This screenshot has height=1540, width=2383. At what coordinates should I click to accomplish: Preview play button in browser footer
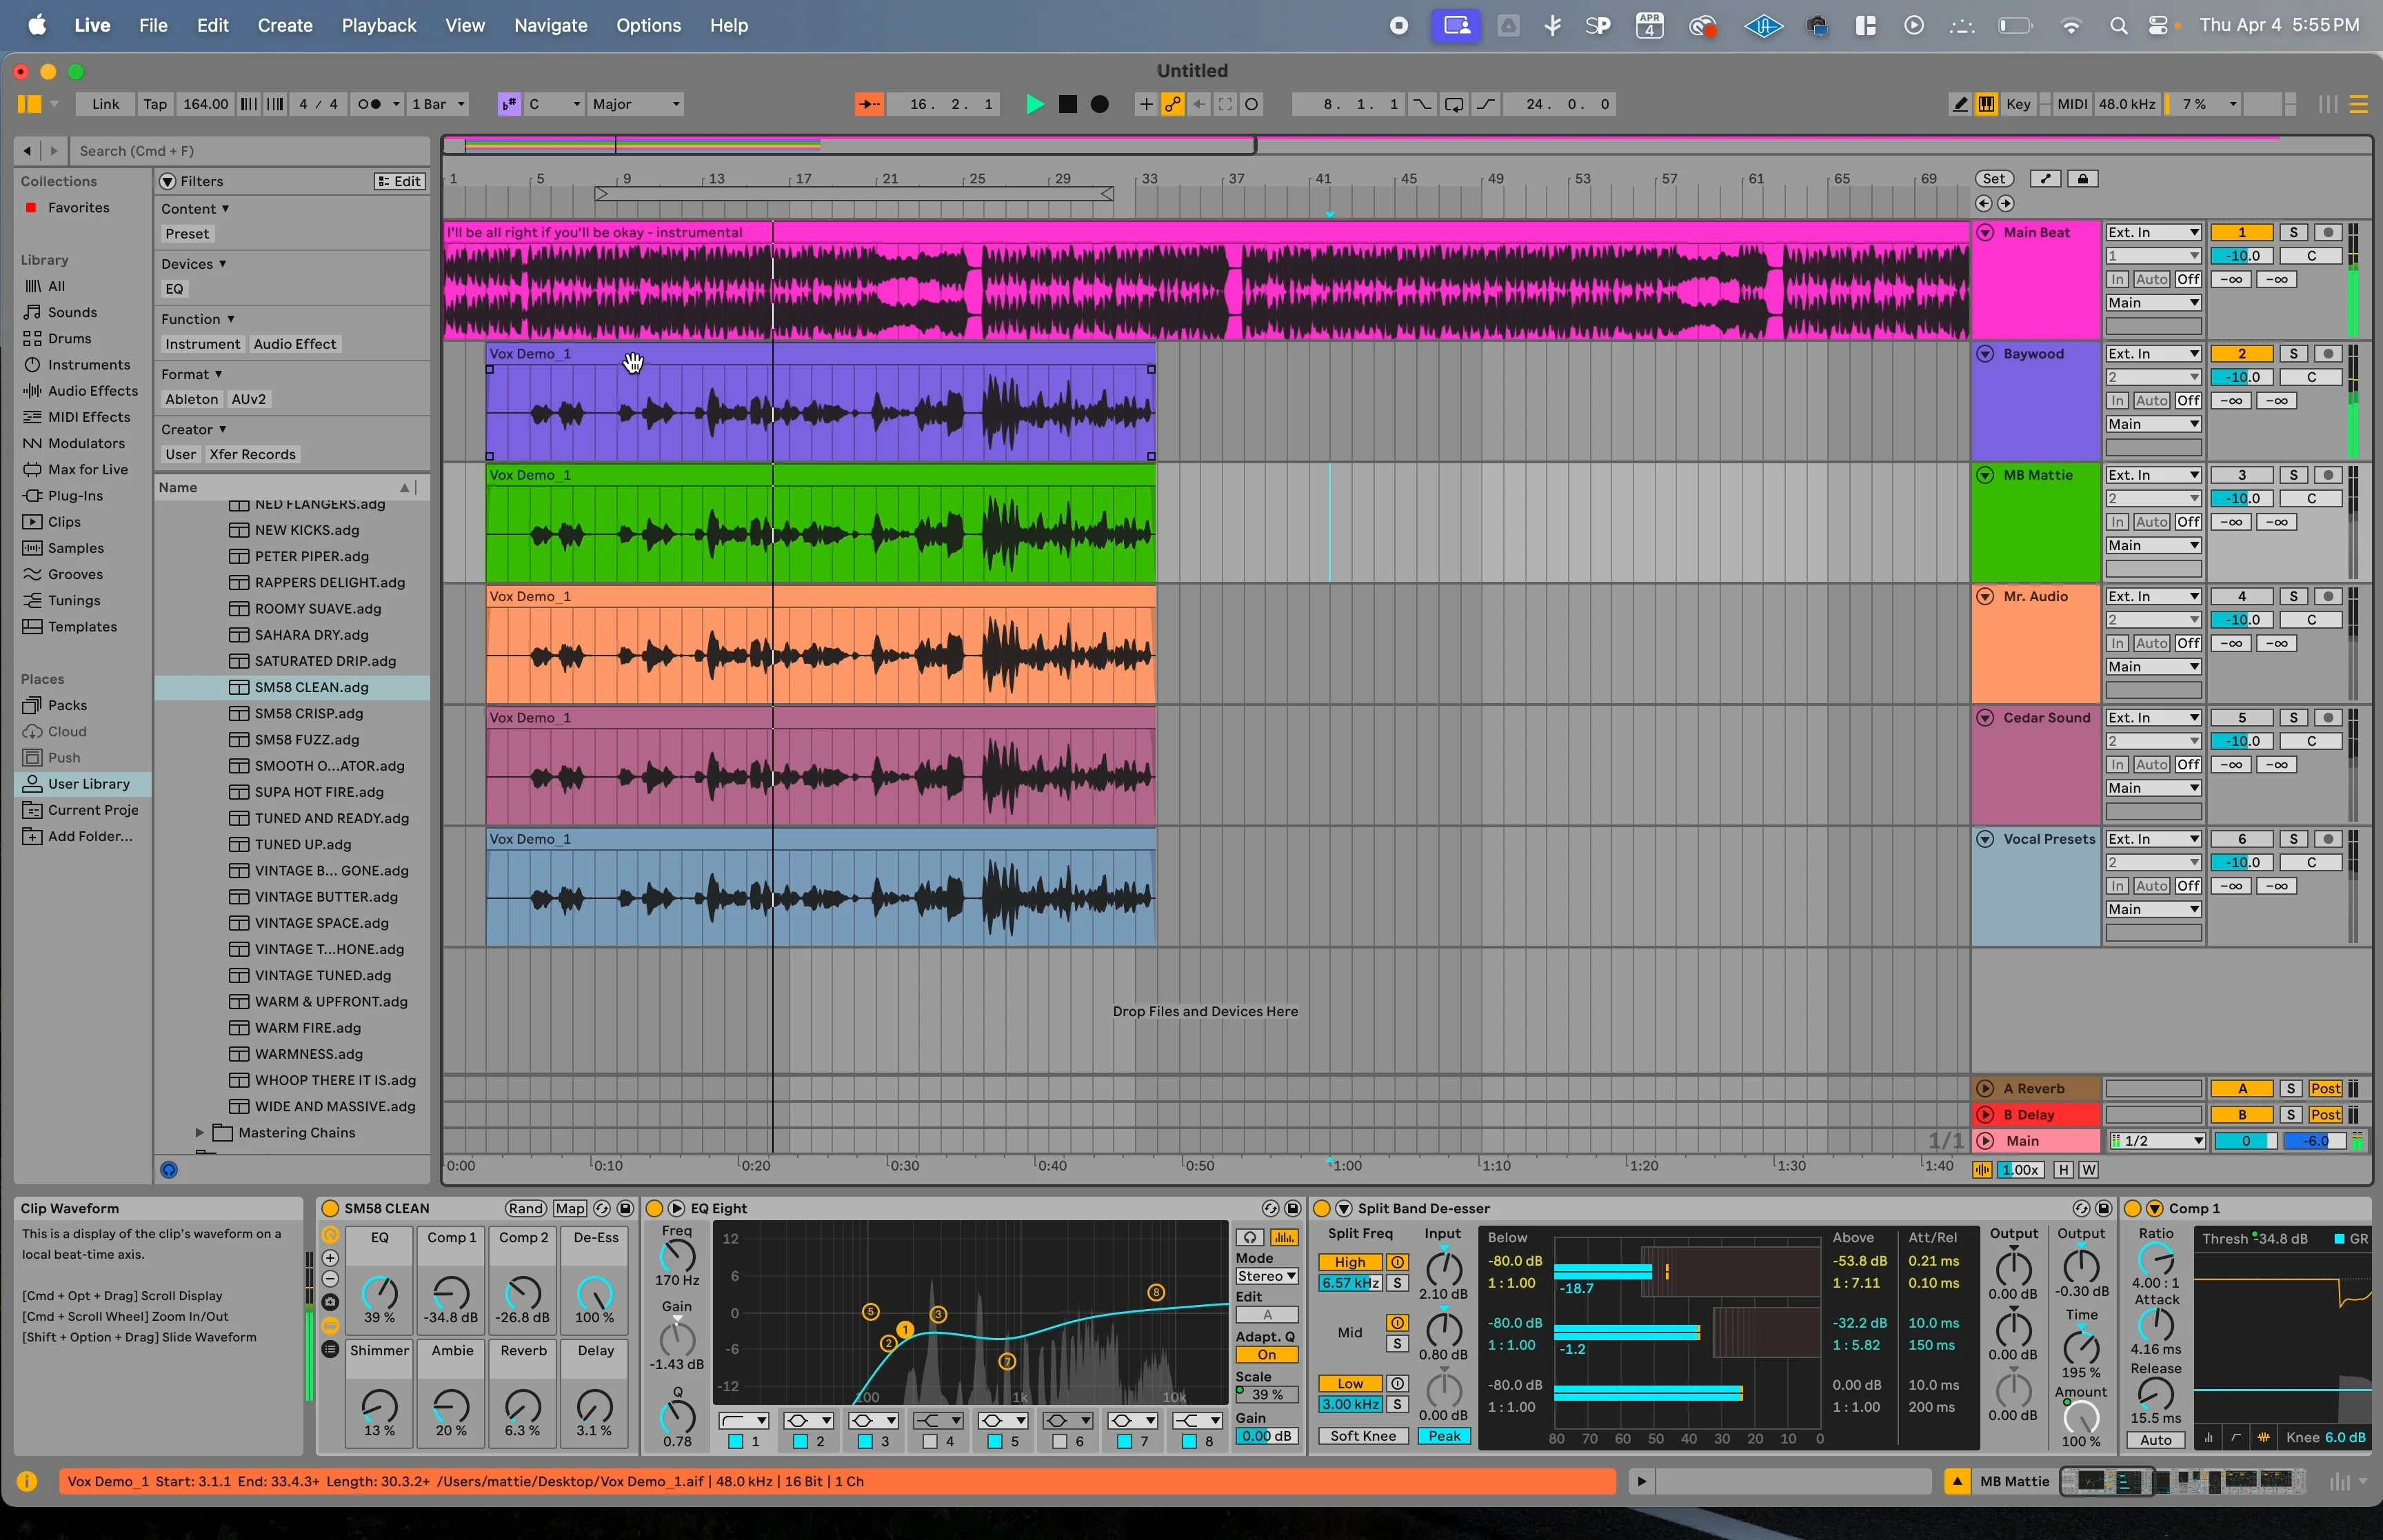coord(169,1170)
